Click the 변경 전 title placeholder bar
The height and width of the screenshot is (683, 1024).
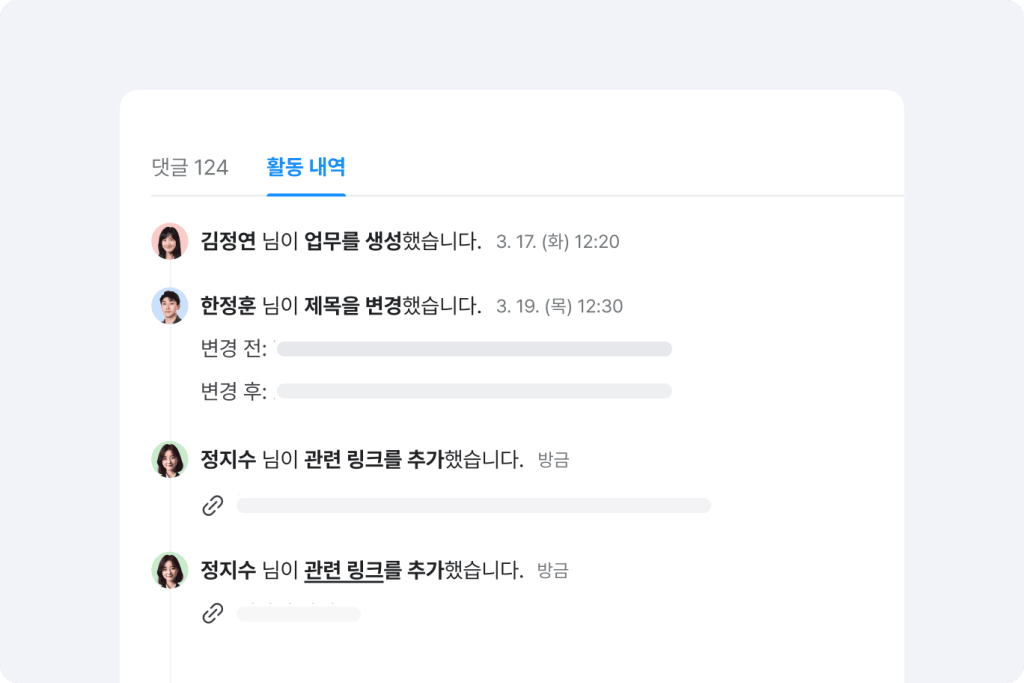[474, 349]
